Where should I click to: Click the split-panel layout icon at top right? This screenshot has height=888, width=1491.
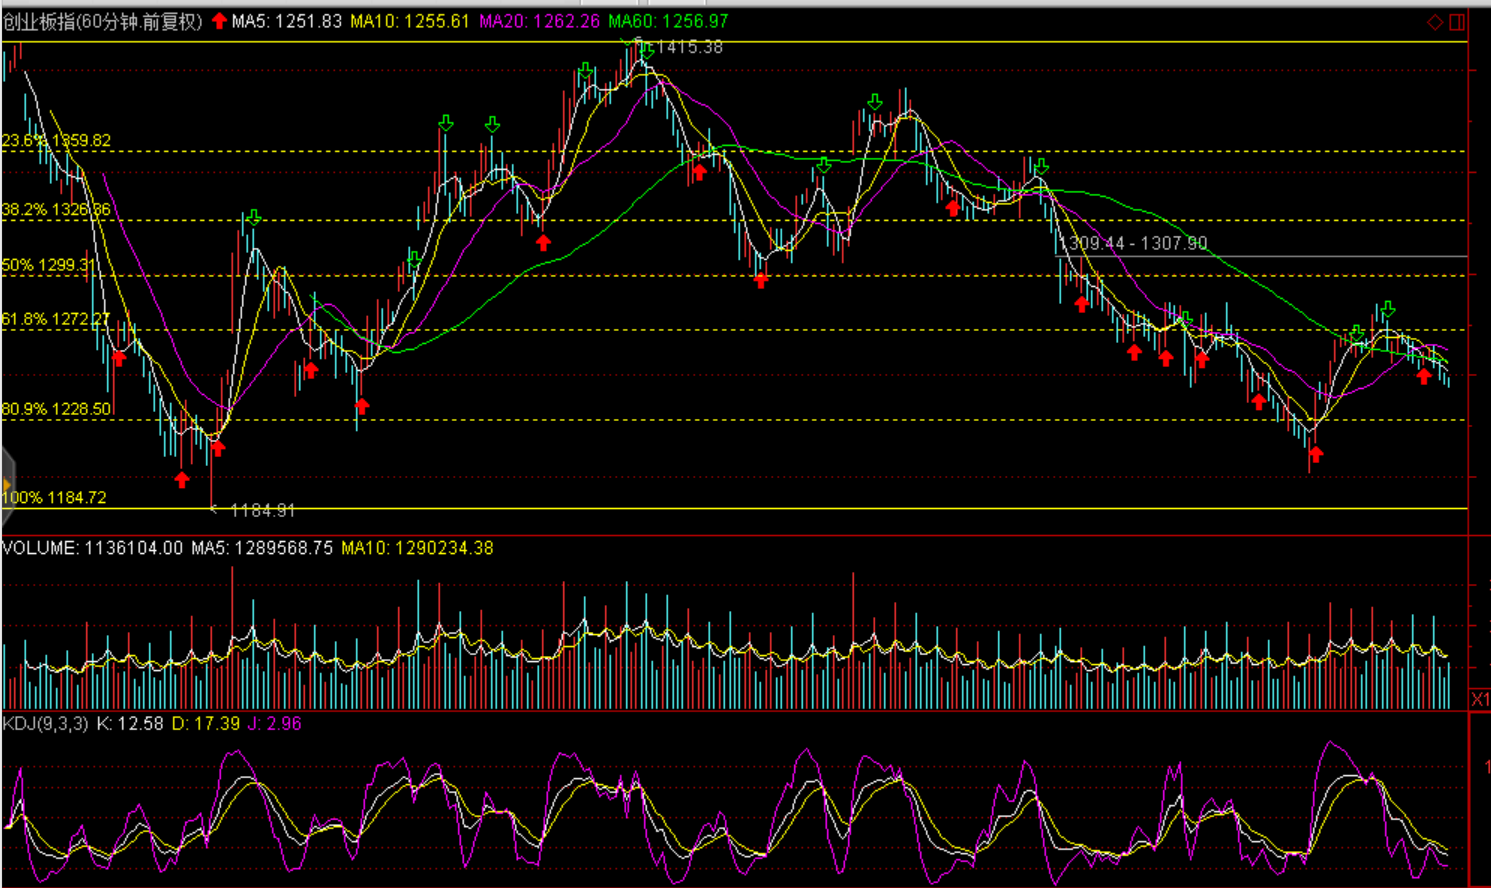[1458, 22]
